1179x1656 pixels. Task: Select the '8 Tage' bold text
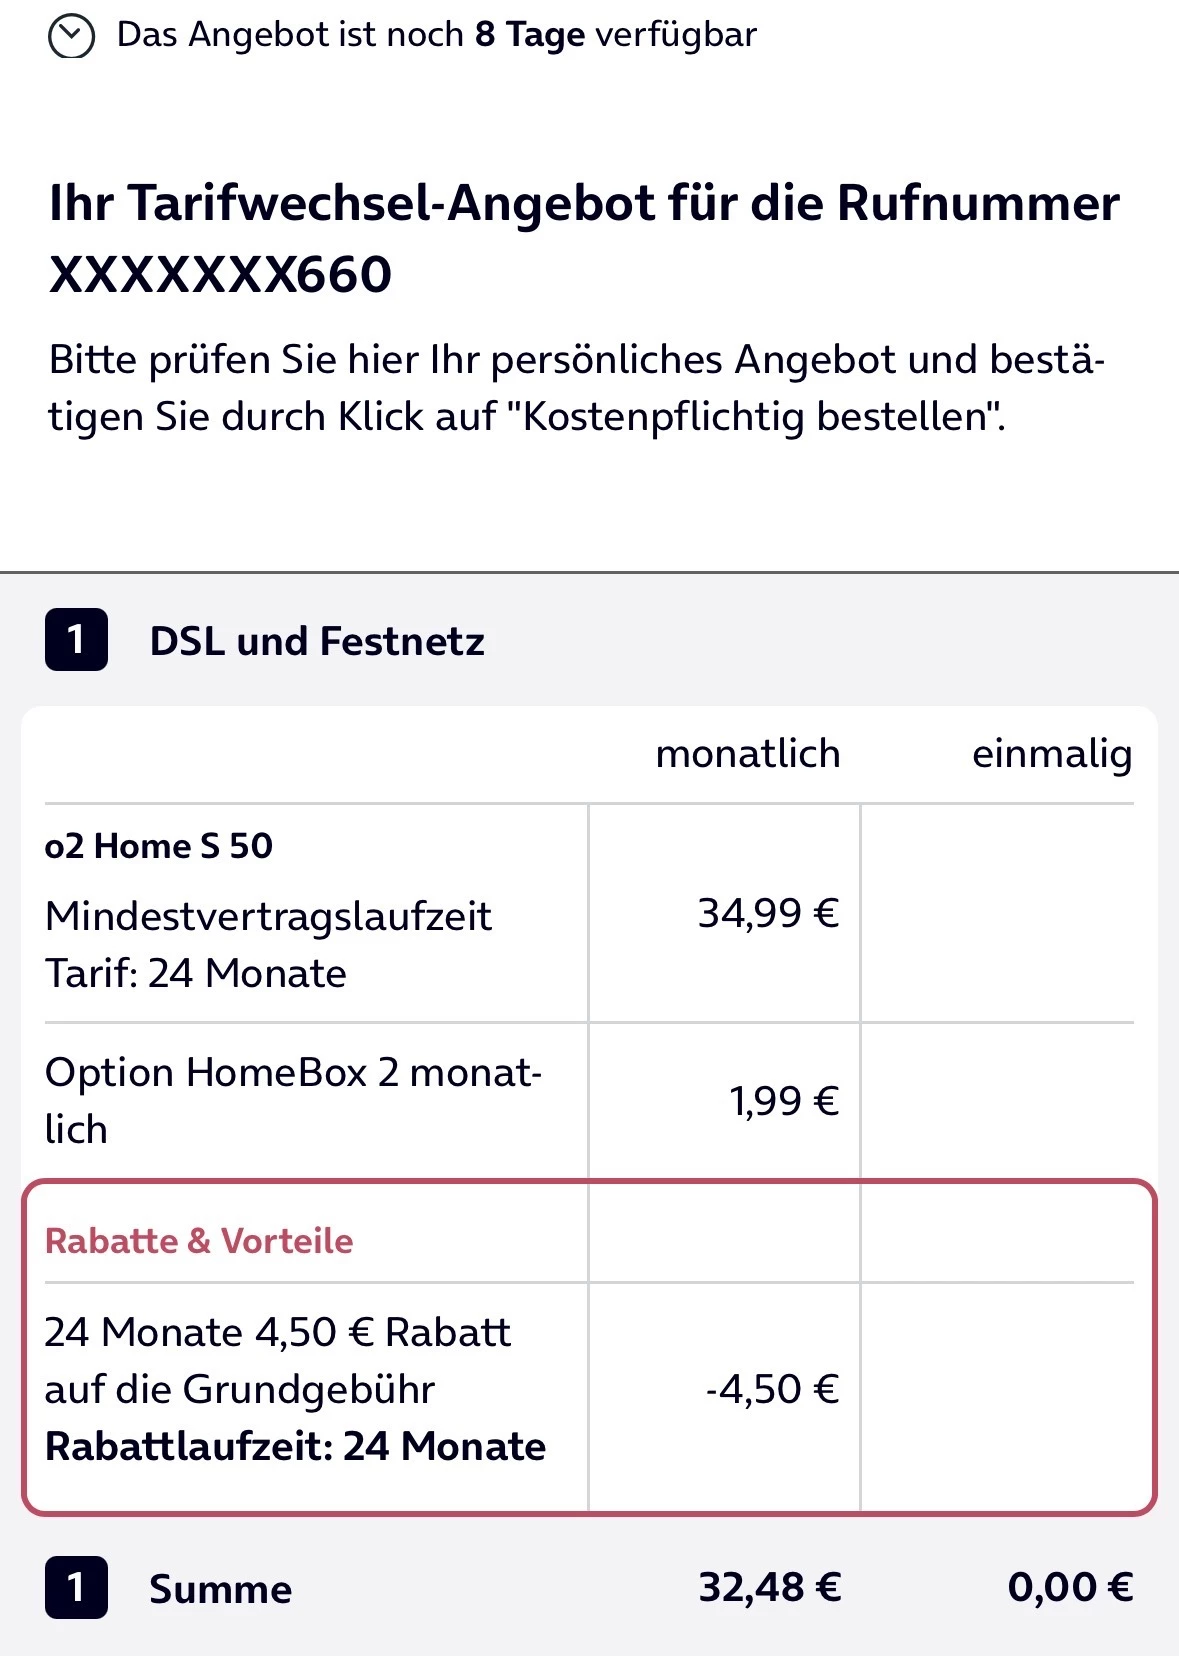pos(529,35)
